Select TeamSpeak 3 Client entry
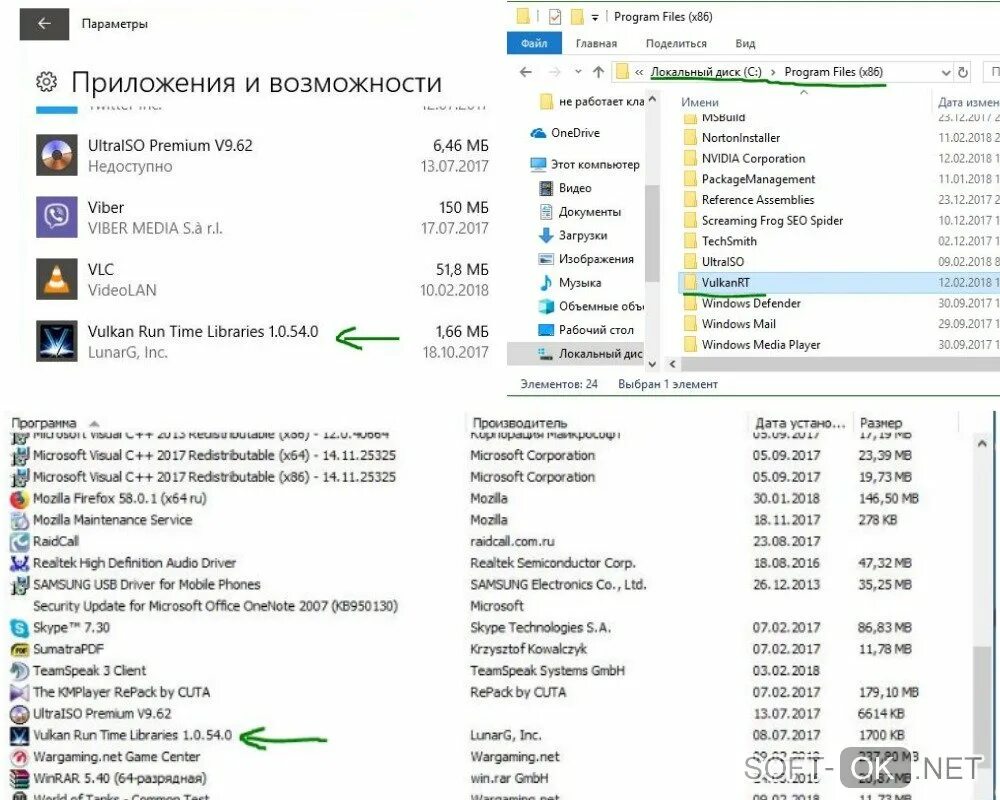The height and width of the screenshot is (800, 1000). tap(78, 670)
